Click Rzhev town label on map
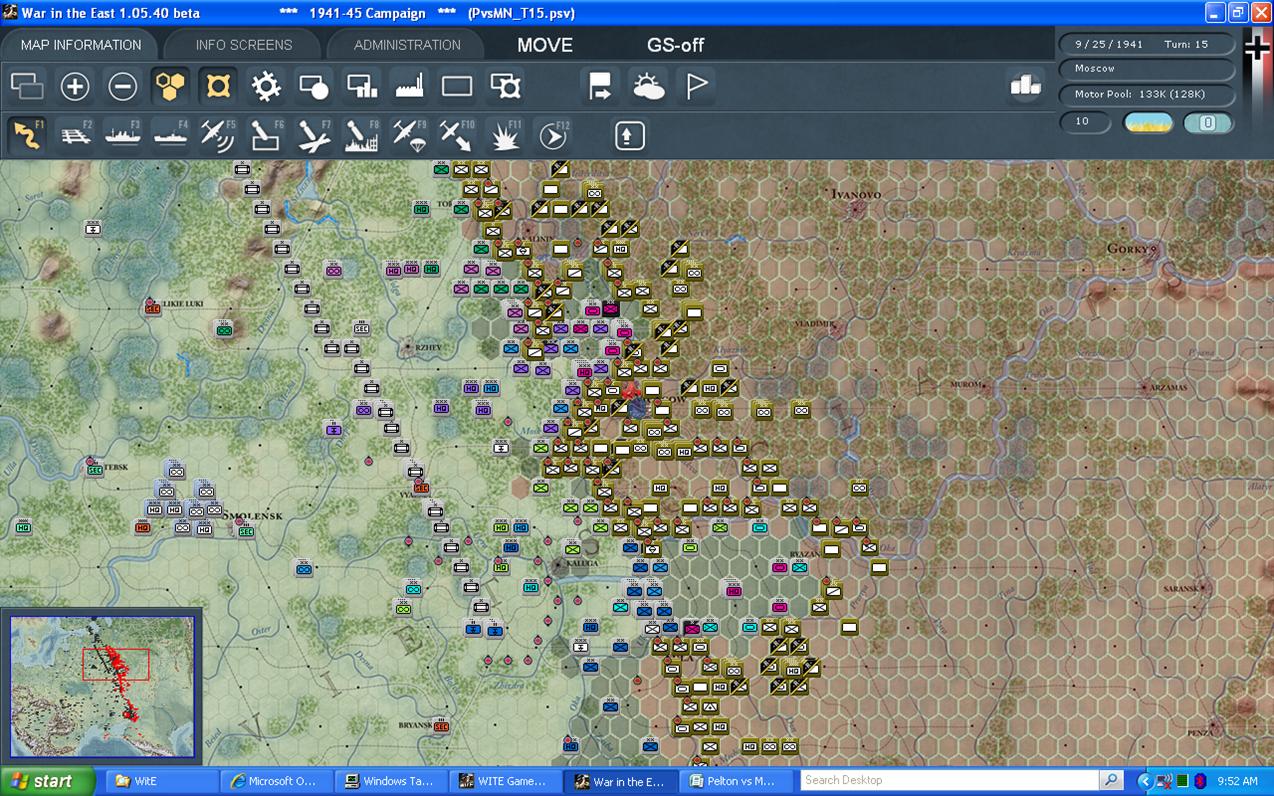Viewport: 1274px width, 796px height. [x=427, y=348]
